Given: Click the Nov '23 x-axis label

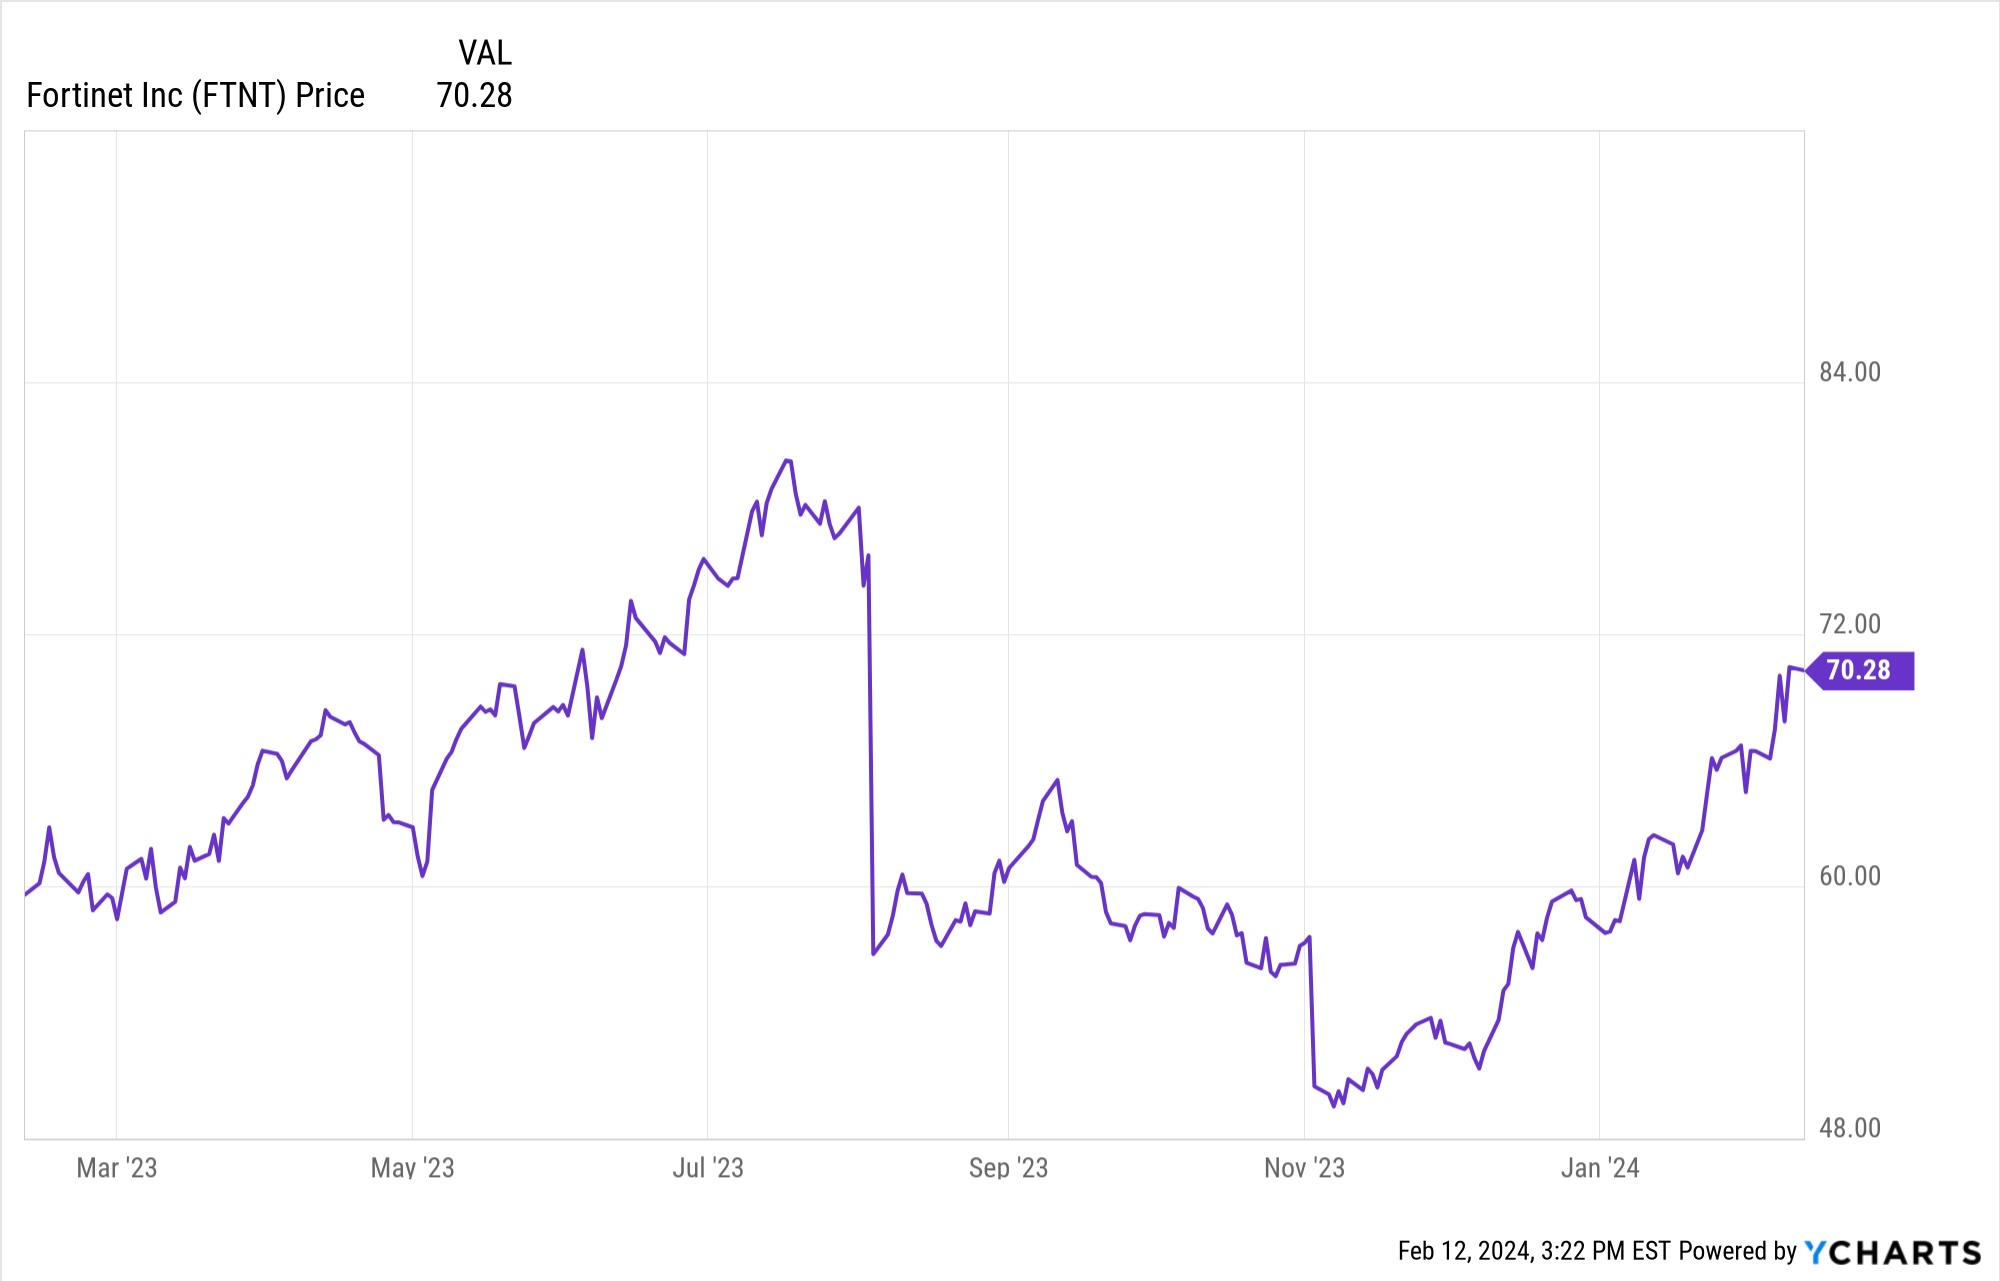Looking at the screenshot, I should pyautogui.click(x=1304, y=1168).
